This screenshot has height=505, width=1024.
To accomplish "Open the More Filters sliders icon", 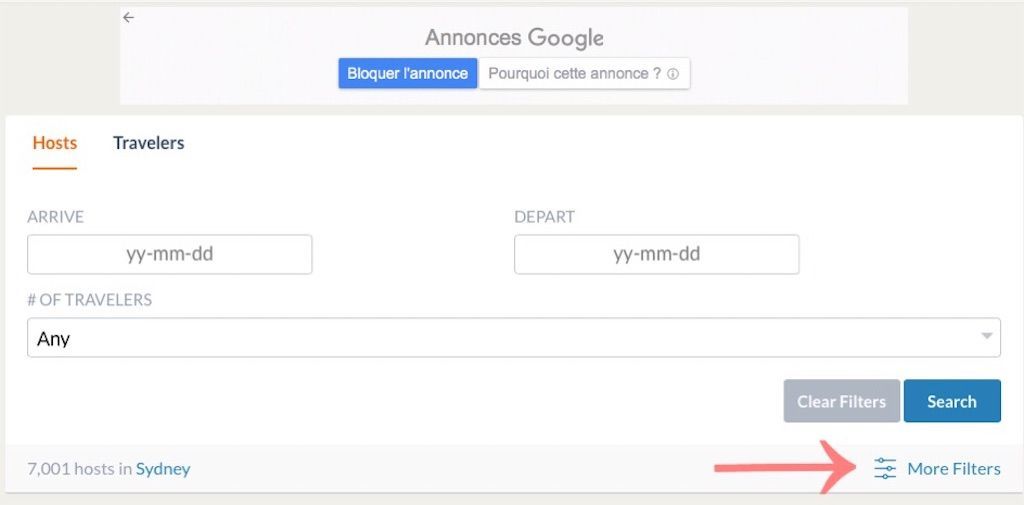I will coord(885,468).
